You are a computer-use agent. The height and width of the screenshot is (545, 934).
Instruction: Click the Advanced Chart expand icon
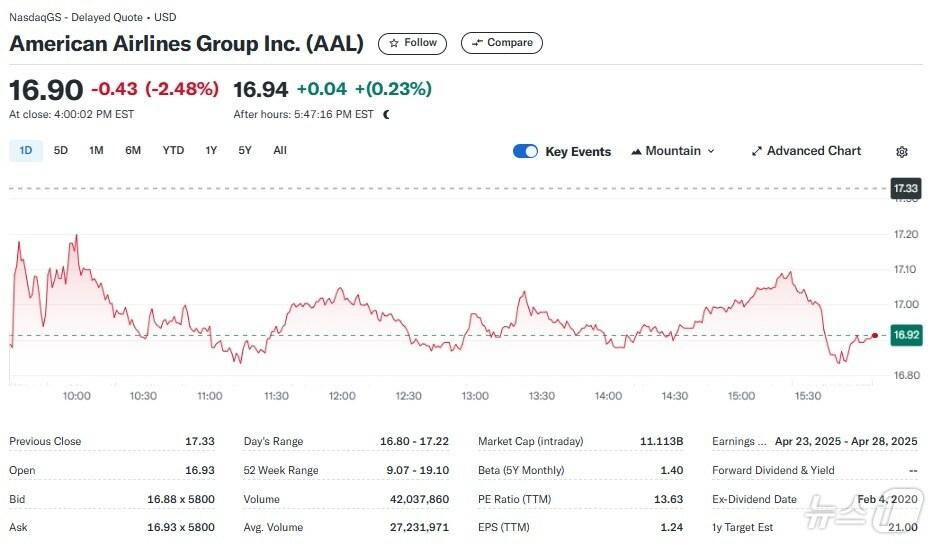(757, 152)
